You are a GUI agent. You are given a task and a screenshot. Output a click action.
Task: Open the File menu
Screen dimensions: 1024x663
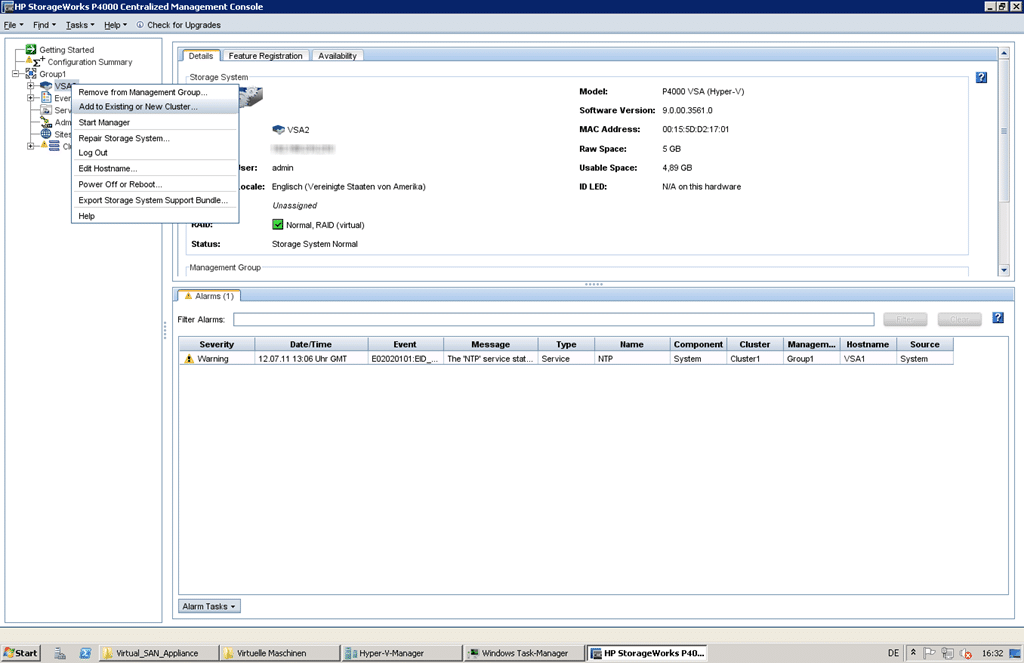coord(13,25)
